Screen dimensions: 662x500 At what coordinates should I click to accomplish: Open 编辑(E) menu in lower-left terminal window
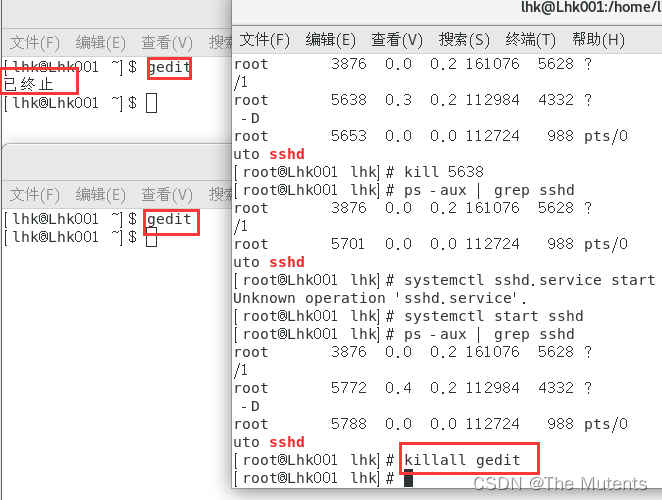click(100, 195)
